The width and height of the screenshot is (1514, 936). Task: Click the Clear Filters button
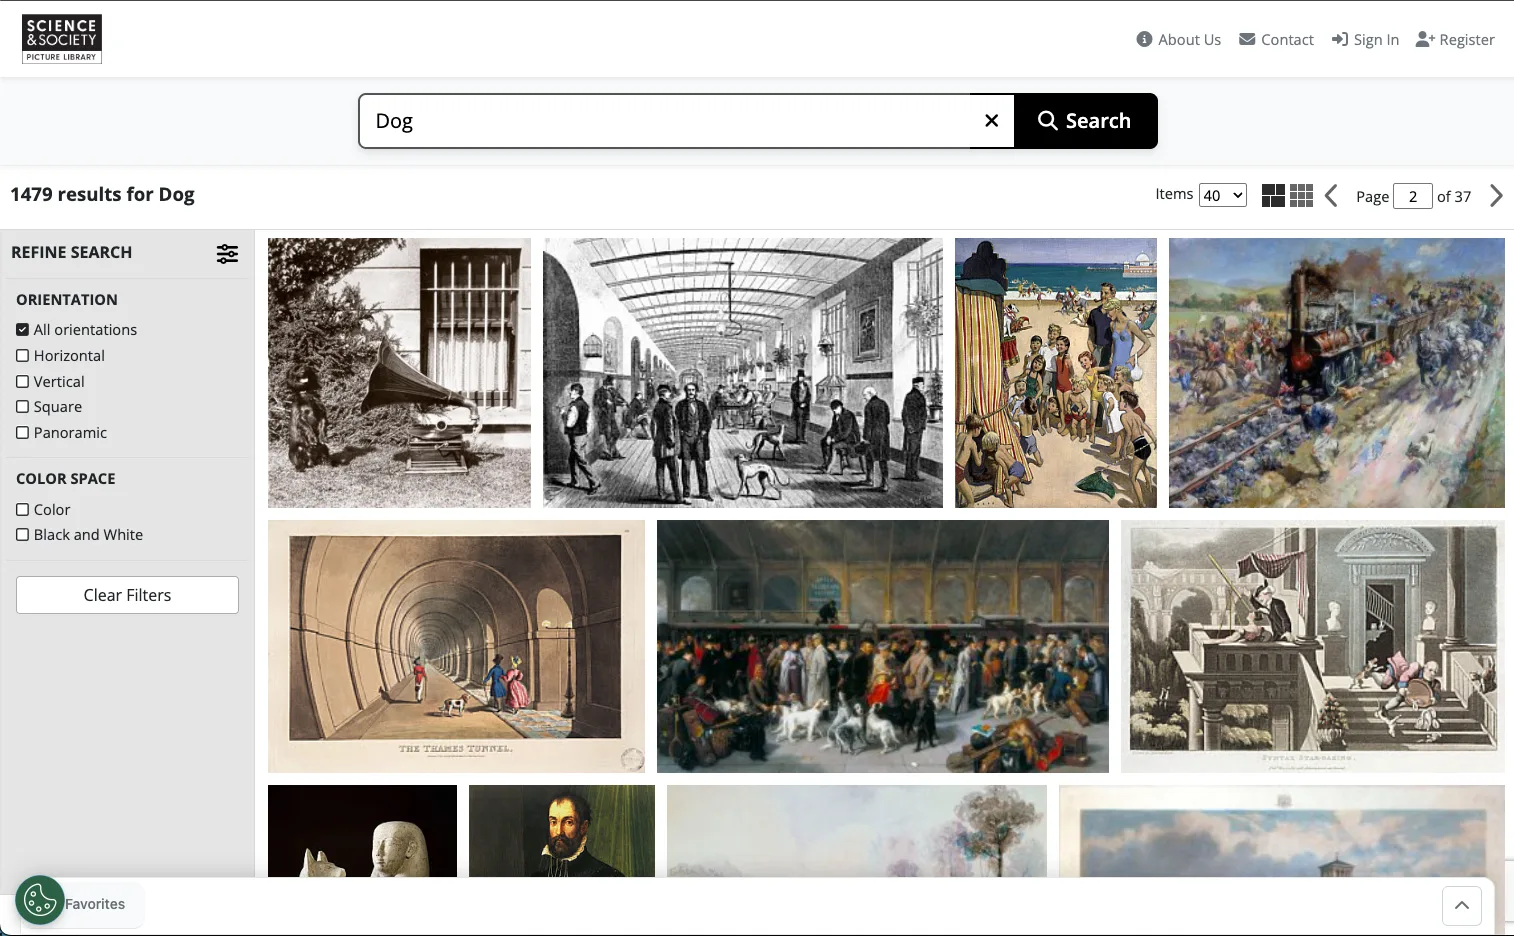[x=127, y=594]
